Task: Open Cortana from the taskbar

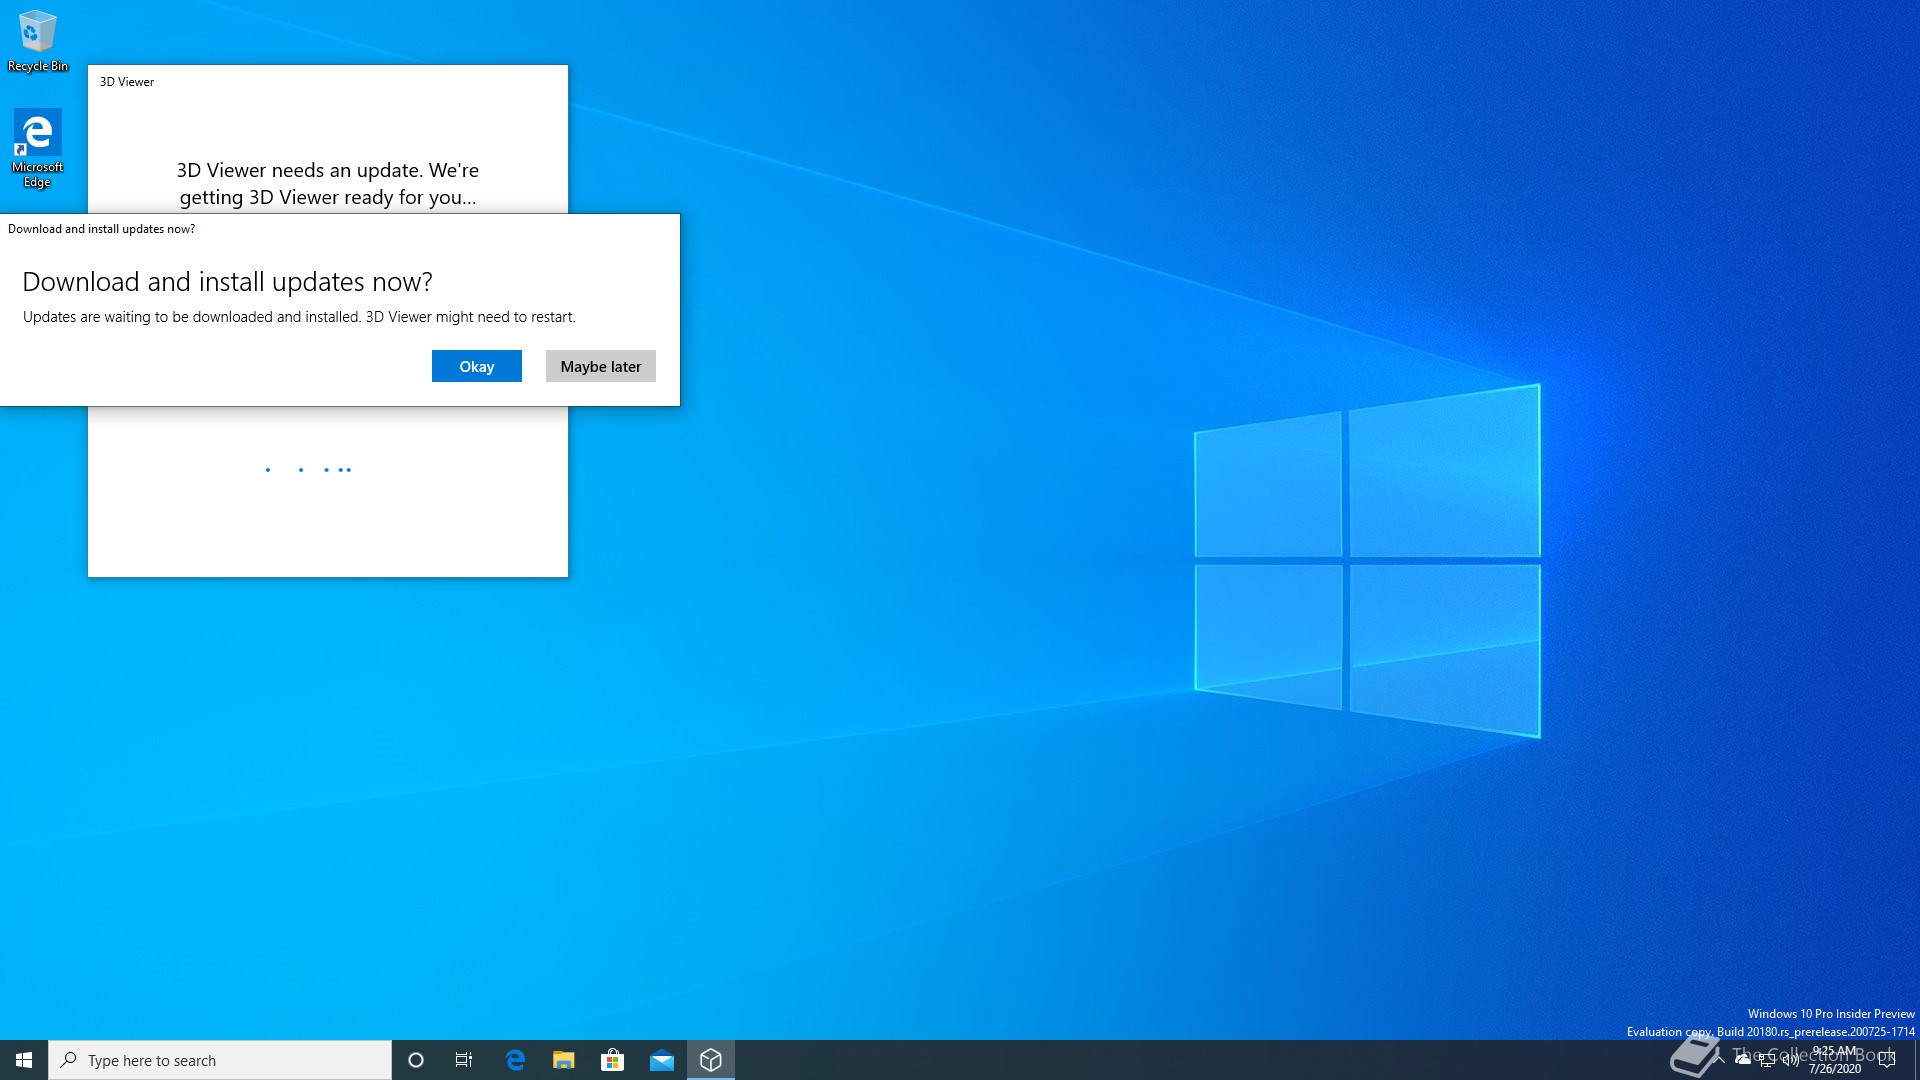Action: pyautogui.click(x=416, y=1060)
